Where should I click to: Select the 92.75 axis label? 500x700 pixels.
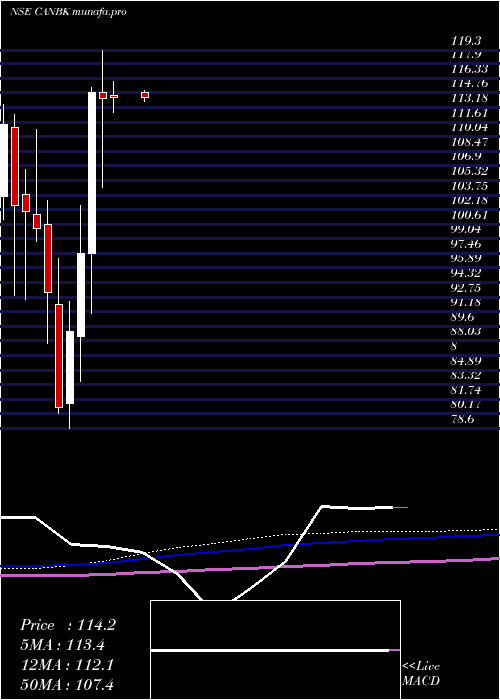click(x=467, y=288)
